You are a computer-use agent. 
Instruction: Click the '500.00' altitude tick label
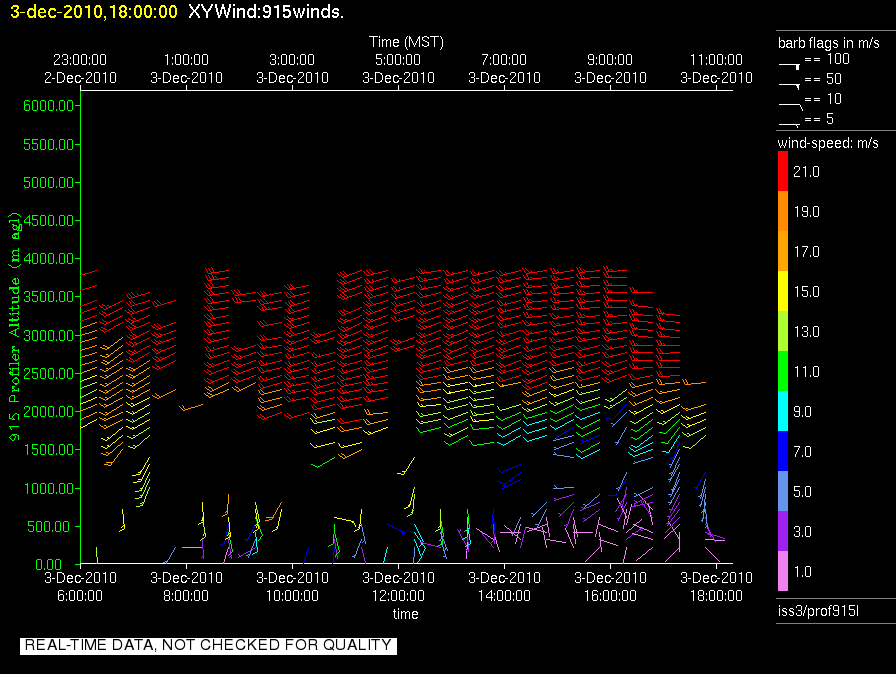tap(52, 526)
